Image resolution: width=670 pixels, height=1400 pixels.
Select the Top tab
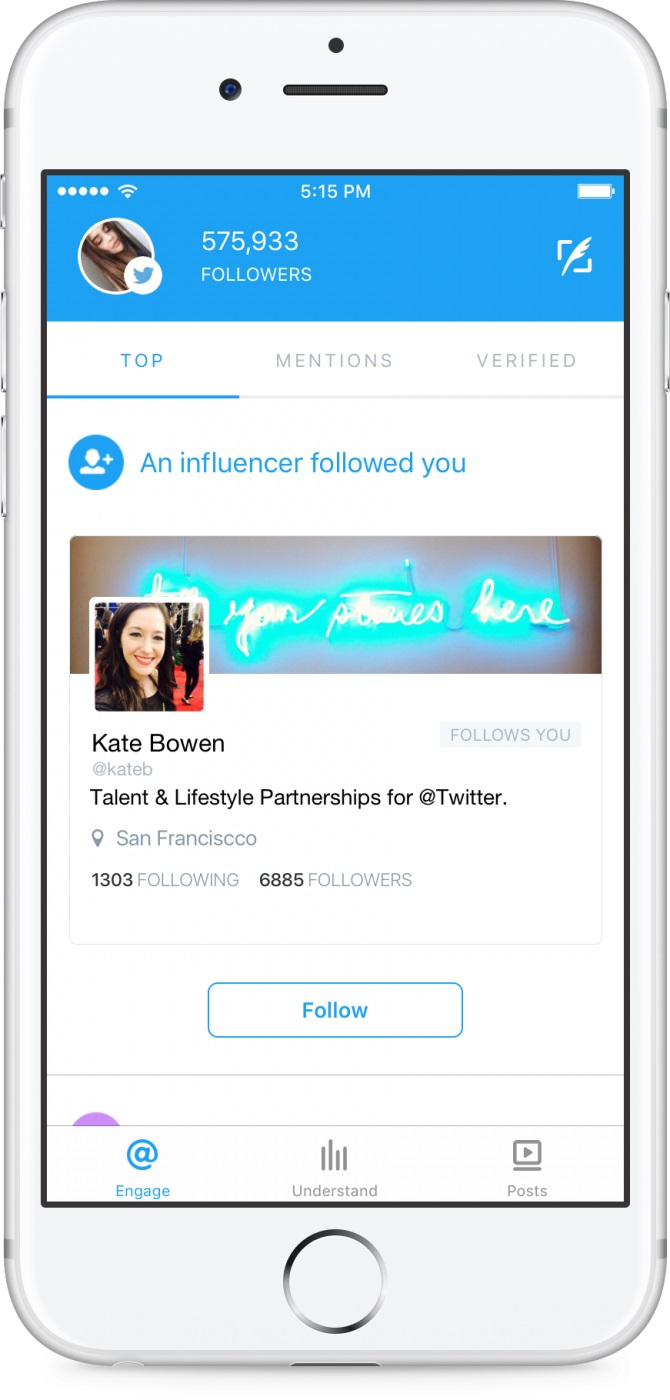click(142, 360)
